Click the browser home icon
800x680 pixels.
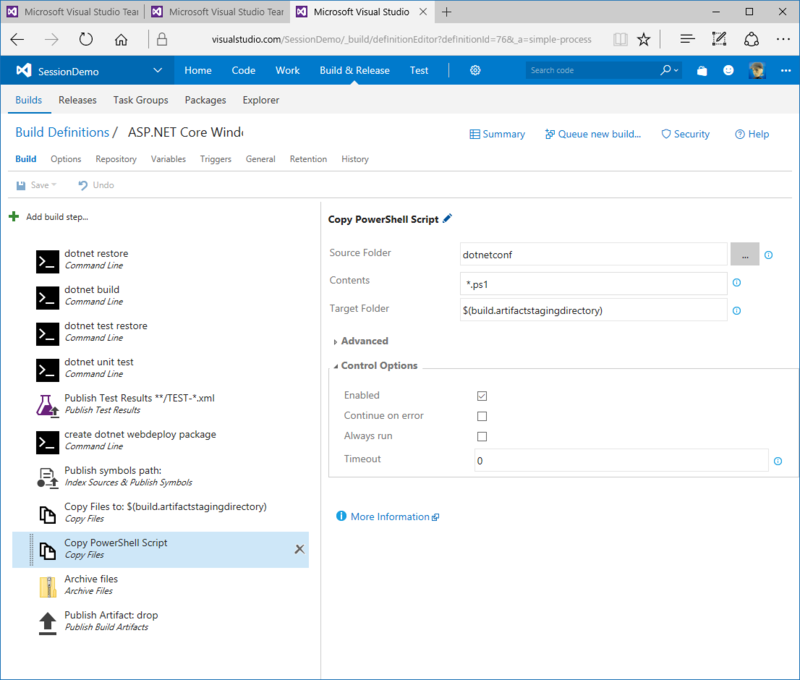click(121, 39)
